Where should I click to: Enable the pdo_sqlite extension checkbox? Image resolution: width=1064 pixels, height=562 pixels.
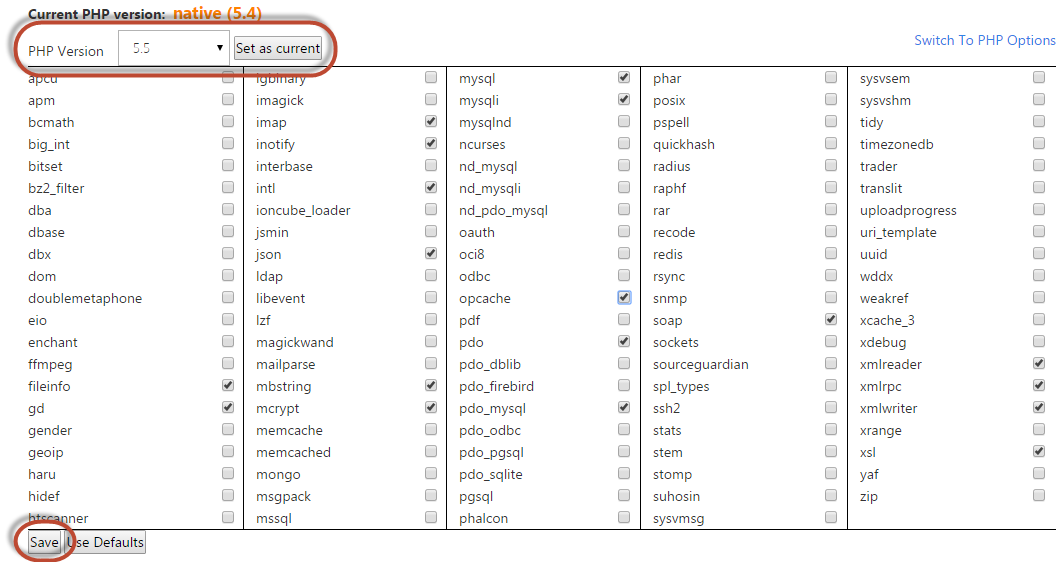coord(624,473)
